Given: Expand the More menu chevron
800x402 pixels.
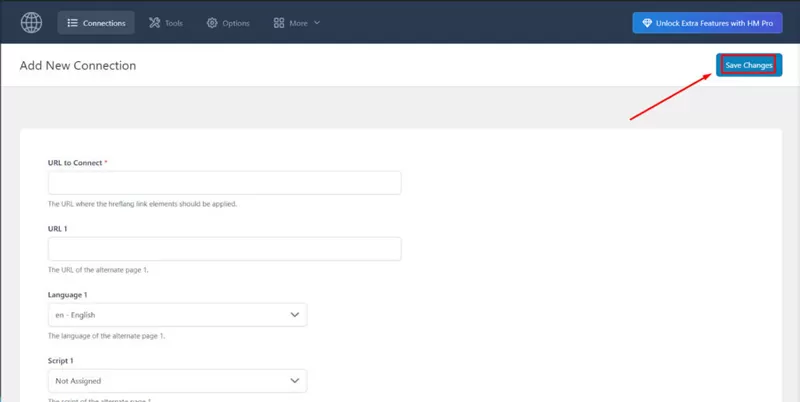Looking at the screenshot, I should pyautogui.click(x=317, y=23).
